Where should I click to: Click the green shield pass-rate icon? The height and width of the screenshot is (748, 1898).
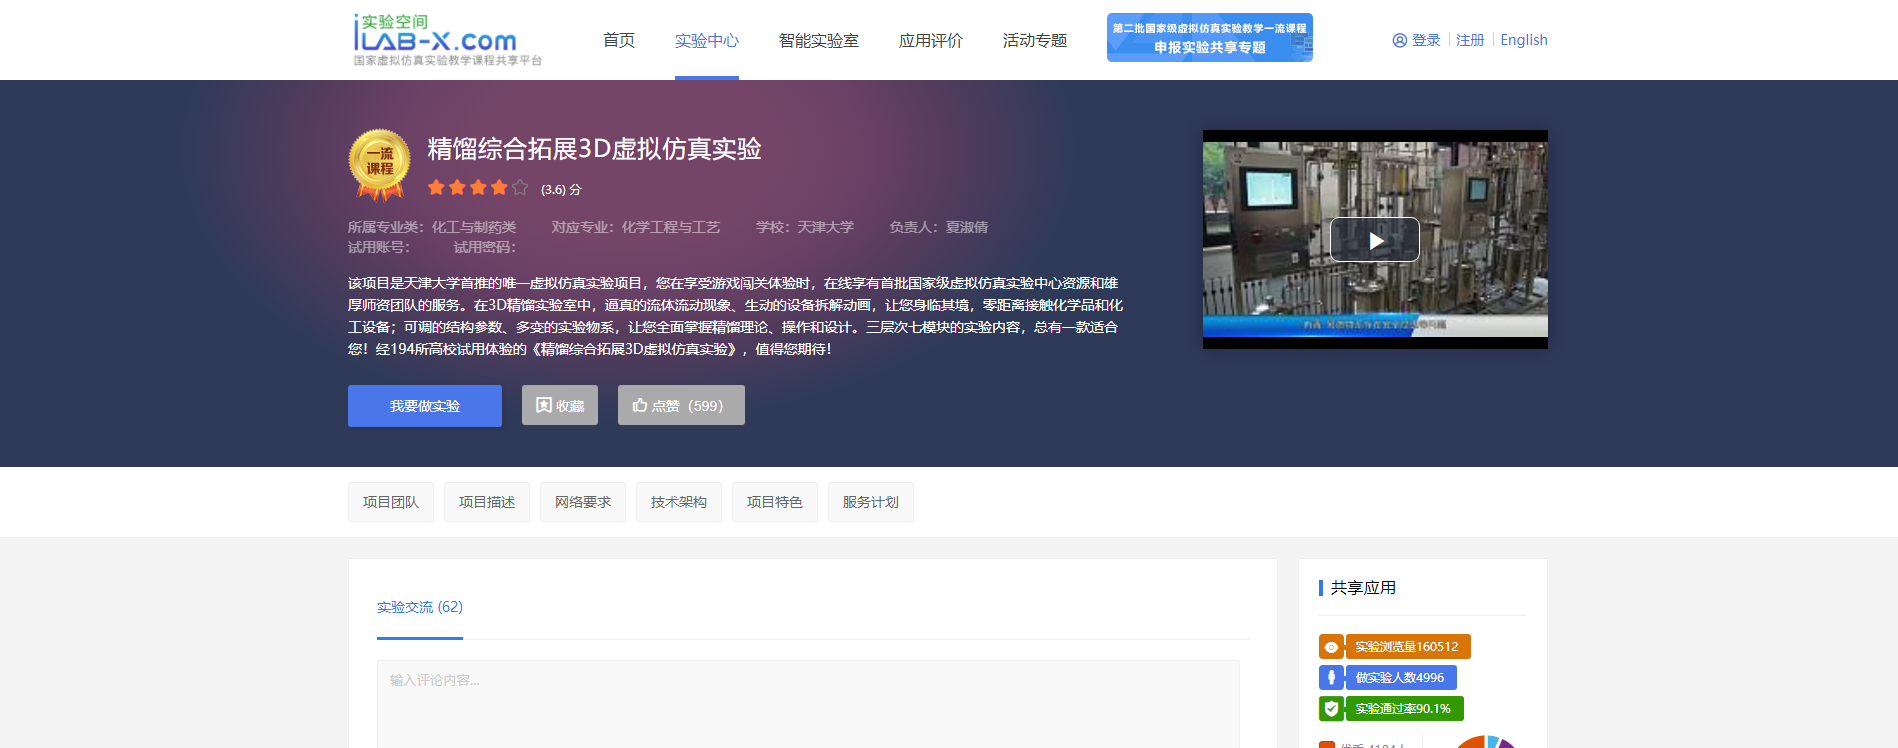click(x=1331, y=709)
